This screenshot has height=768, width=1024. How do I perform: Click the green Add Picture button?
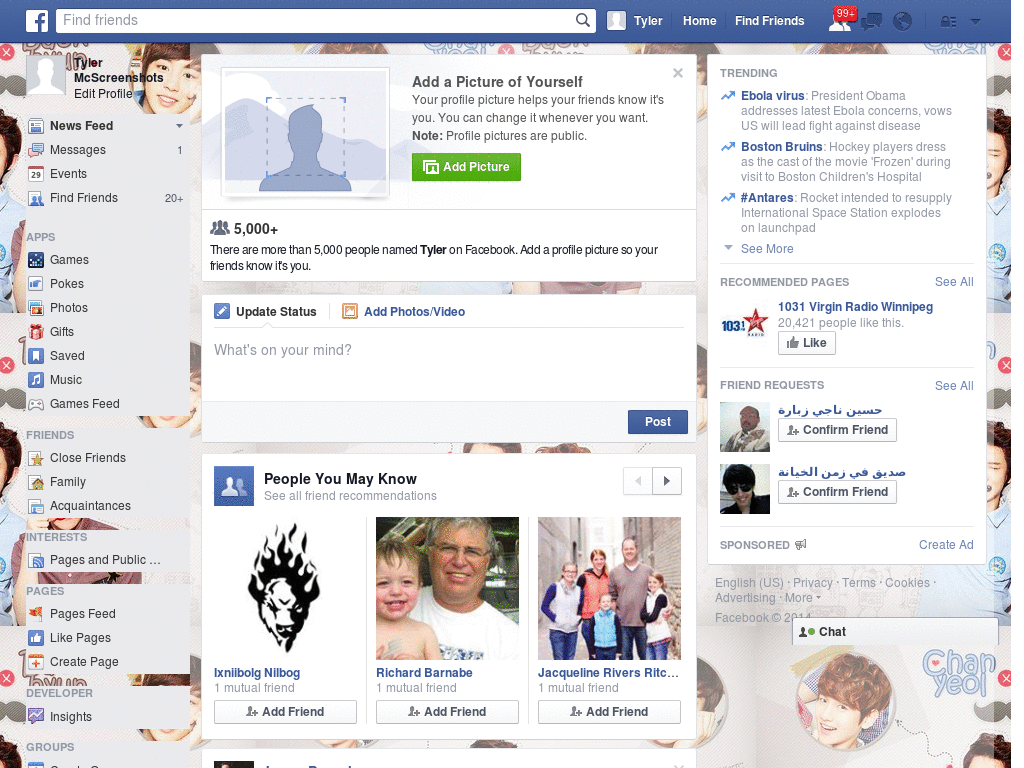466,167
